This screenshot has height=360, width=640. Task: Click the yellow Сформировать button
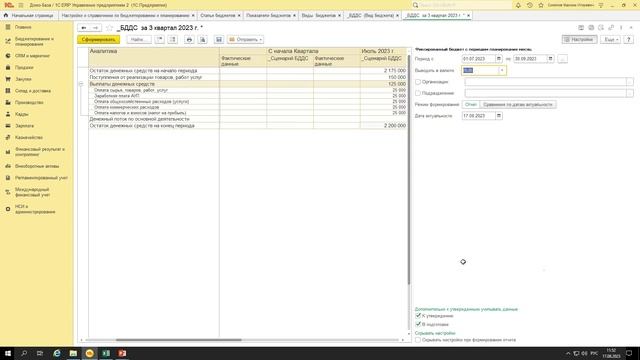coord(98,40)
